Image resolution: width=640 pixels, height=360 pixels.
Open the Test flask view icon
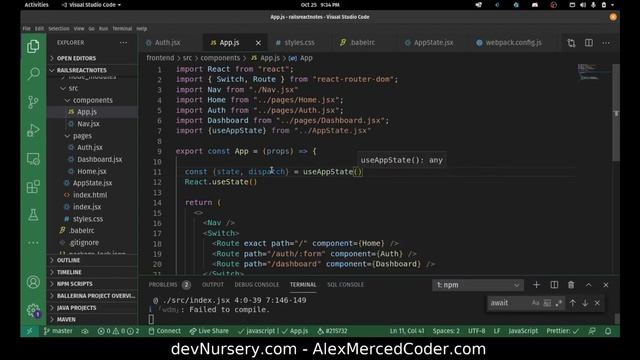pyautogui.click(x=33, y=215)
